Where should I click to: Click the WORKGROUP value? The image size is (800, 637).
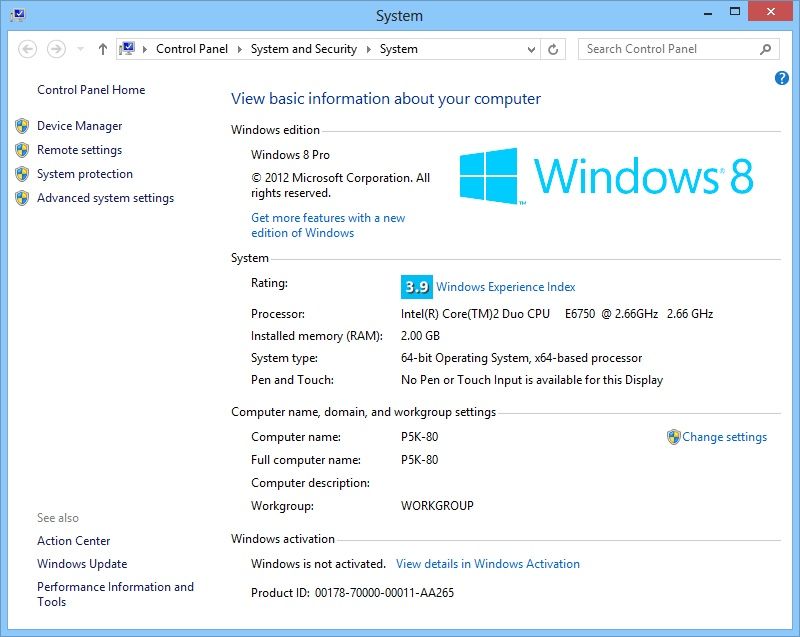coord(437,505)
